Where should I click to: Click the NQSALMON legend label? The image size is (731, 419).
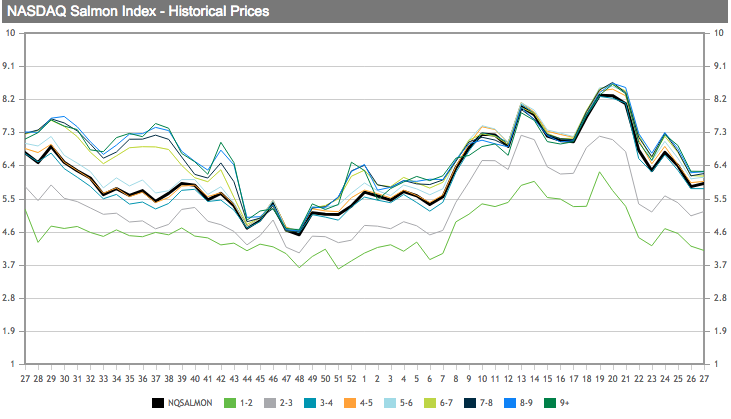click(190, 403)
